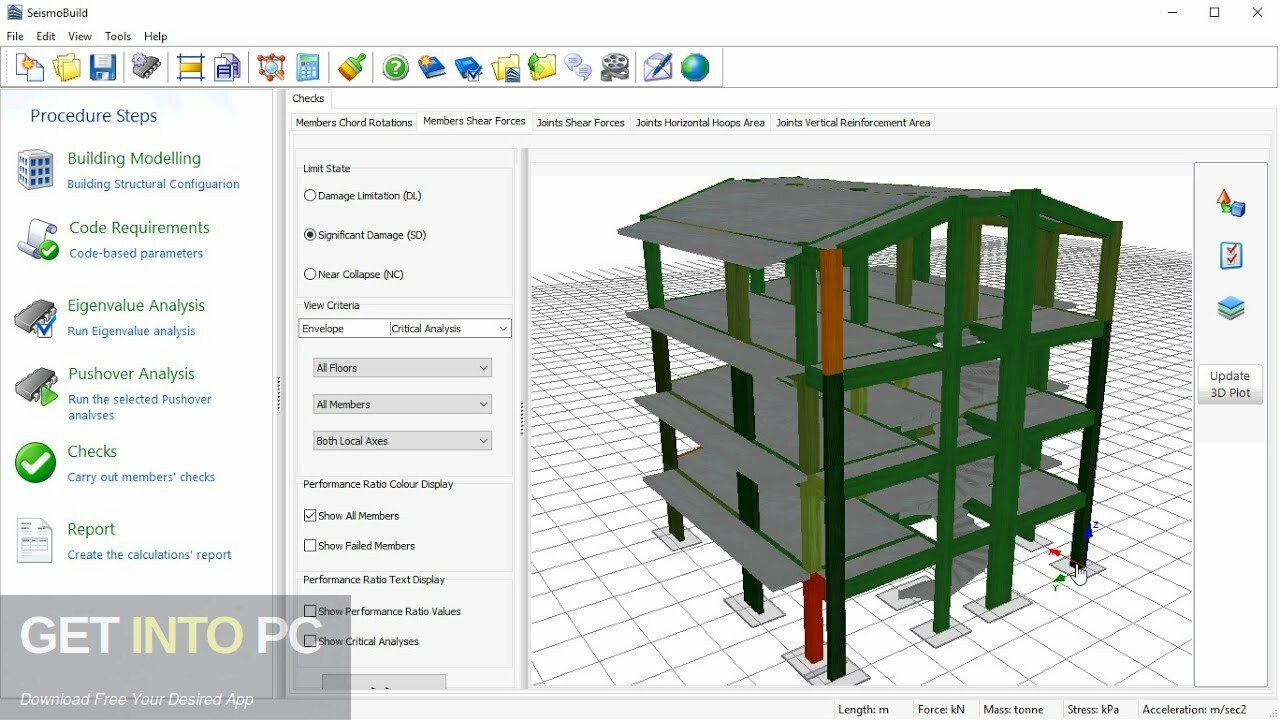Open the File menu

[x=15, y=36]
